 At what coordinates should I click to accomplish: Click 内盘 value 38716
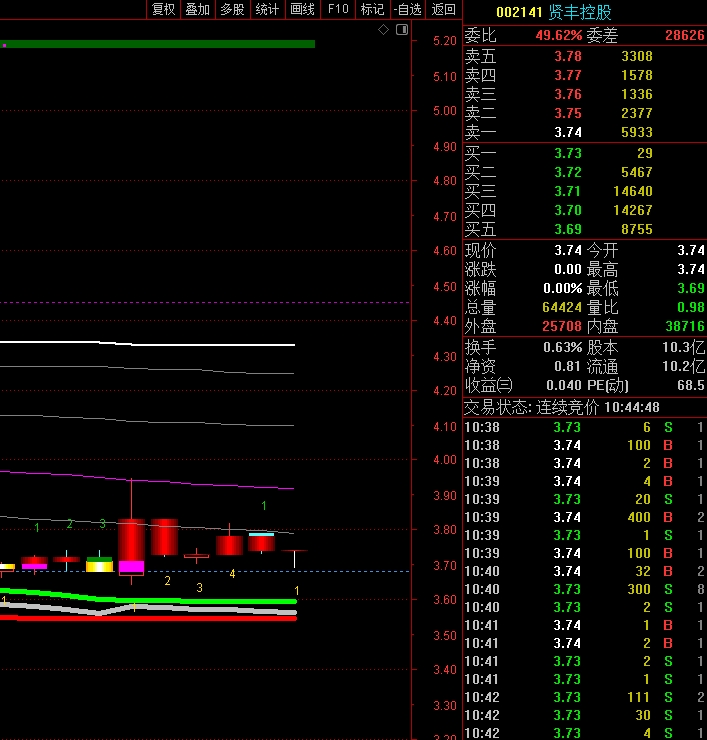[685, 326]
